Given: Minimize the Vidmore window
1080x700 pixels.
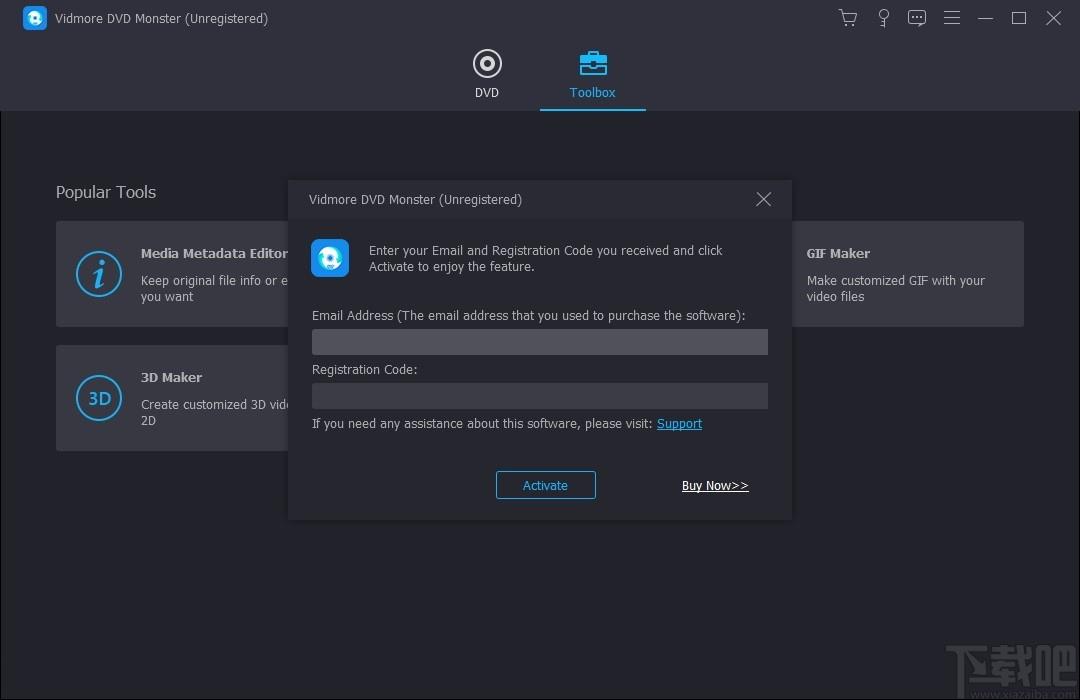Looking at the screenshot, I should click(x=986, y=18).
